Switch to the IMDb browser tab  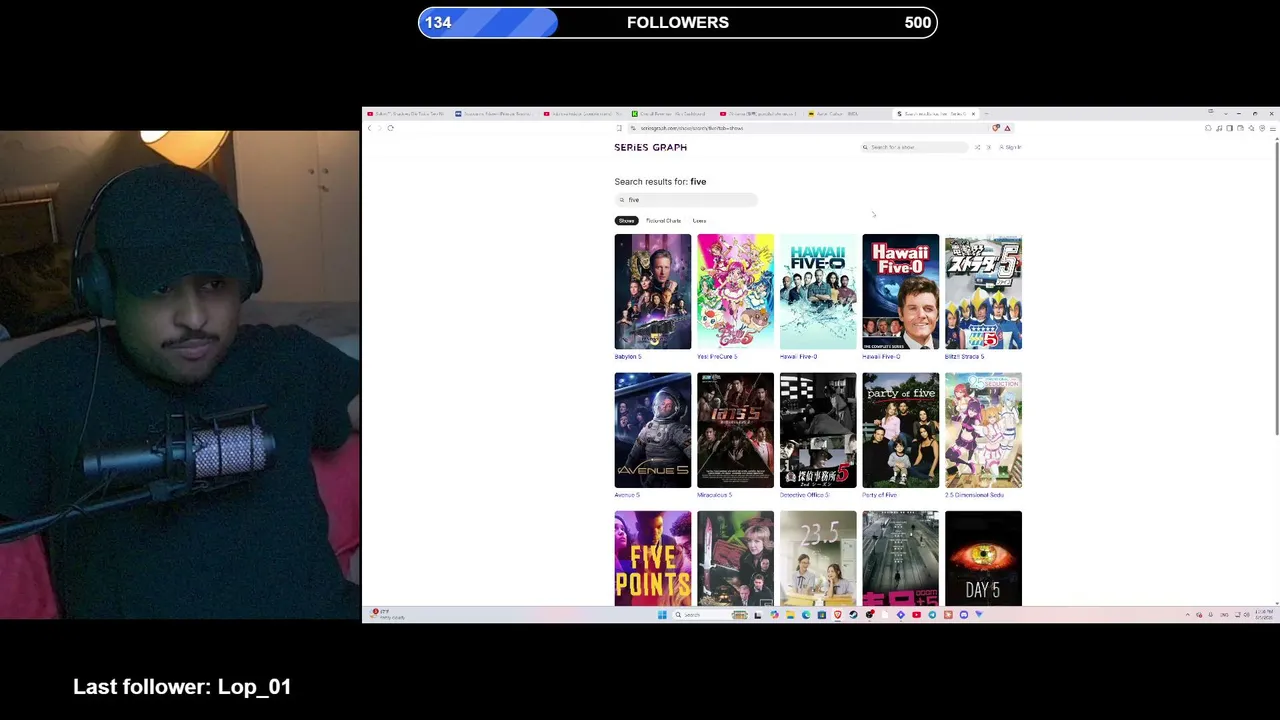point(847,114)
